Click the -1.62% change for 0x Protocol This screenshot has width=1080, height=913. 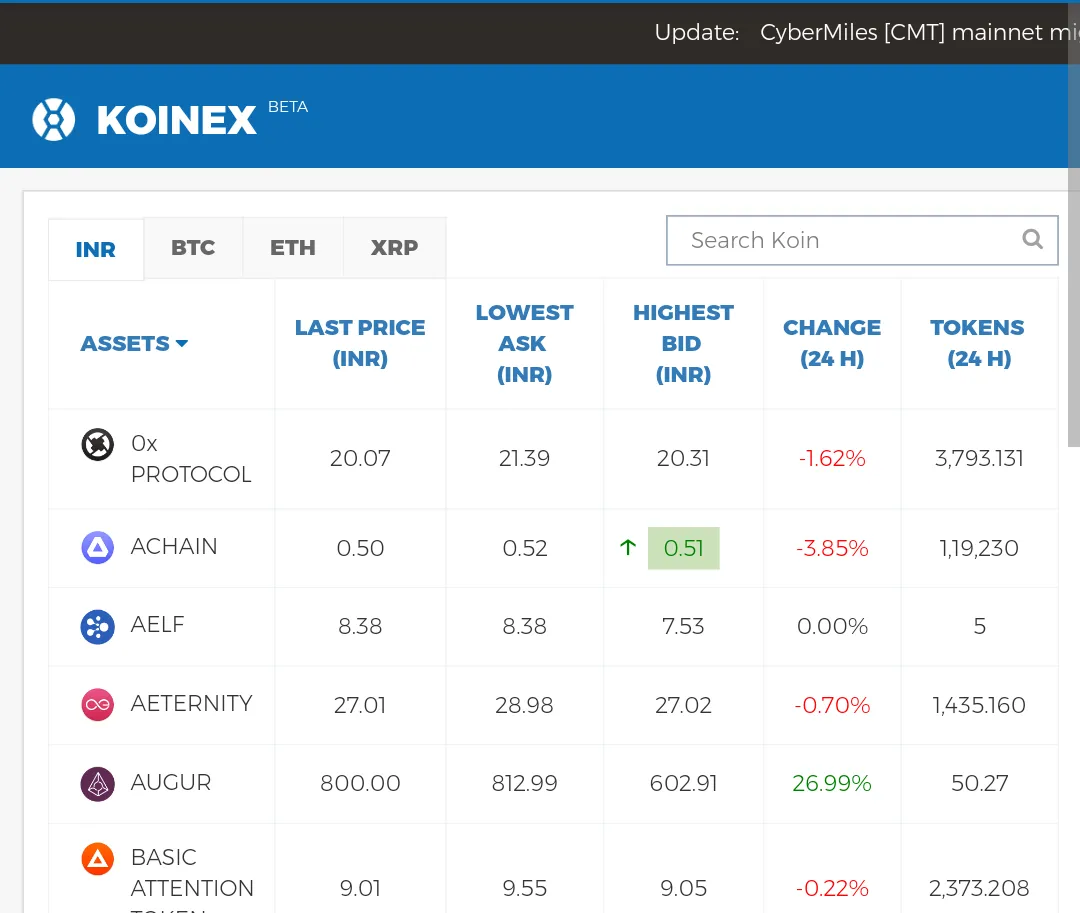point(832,458)
